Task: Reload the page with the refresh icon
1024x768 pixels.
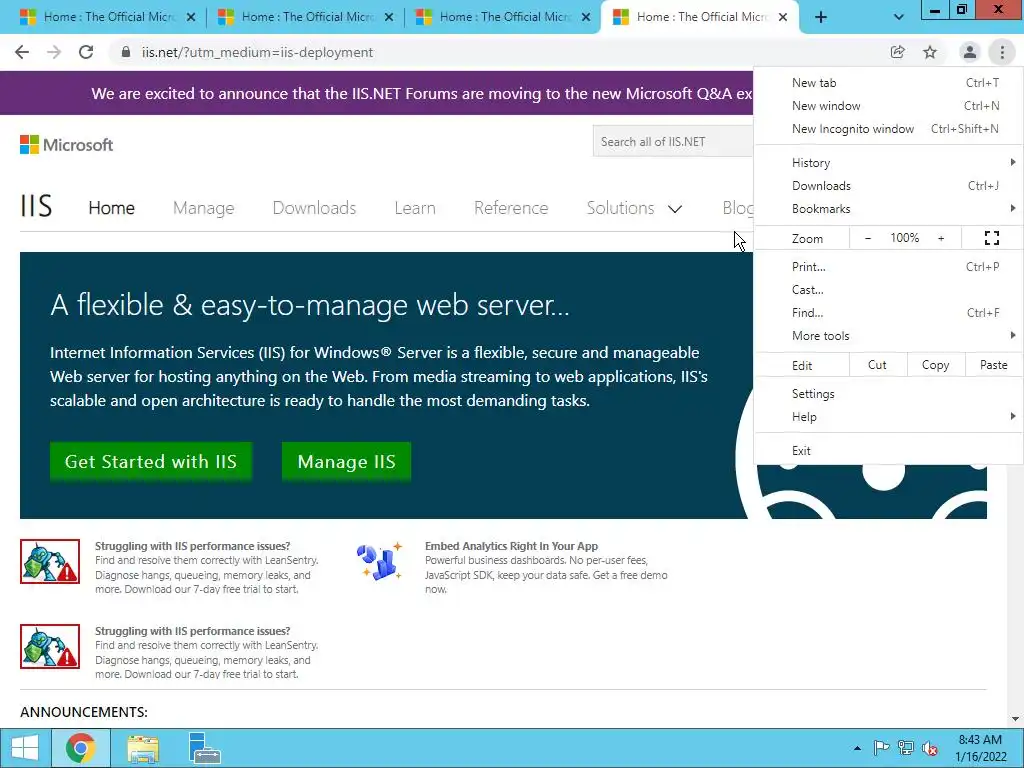Action: pyautogui.click(x=86, y=52)
